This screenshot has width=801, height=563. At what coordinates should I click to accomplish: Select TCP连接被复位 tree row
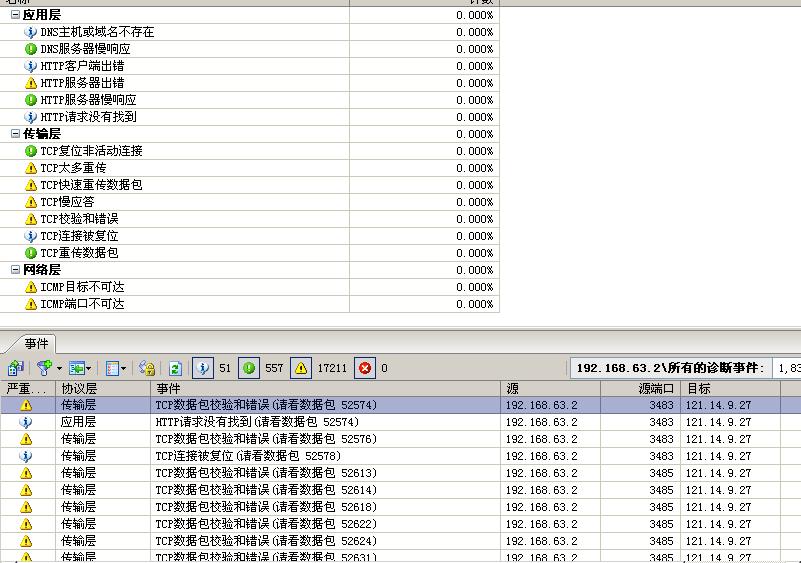pos(250,236)
